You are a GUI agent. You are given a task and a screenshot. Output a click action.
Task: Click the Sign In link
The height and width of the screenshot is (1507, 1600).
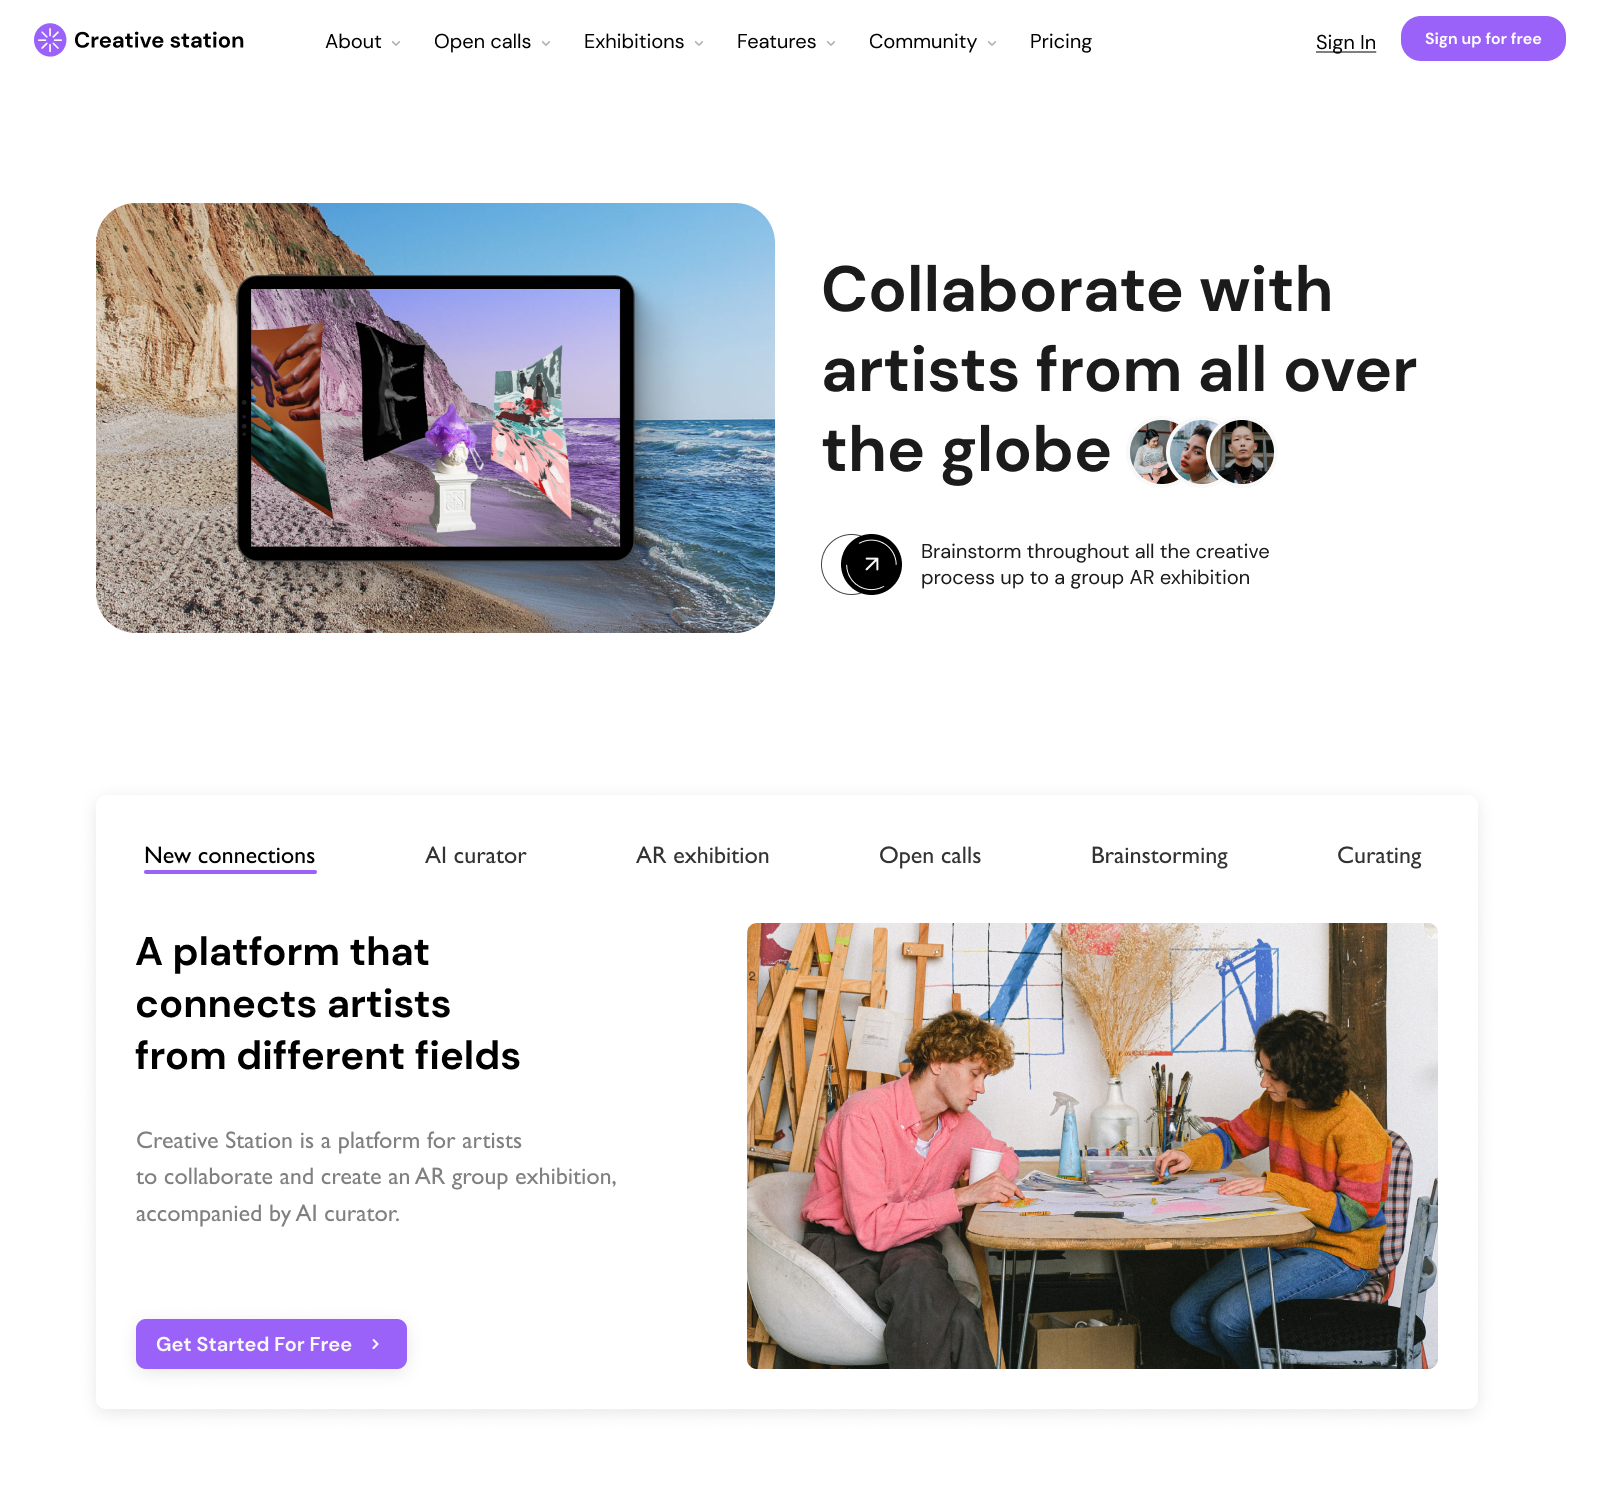1346,42
